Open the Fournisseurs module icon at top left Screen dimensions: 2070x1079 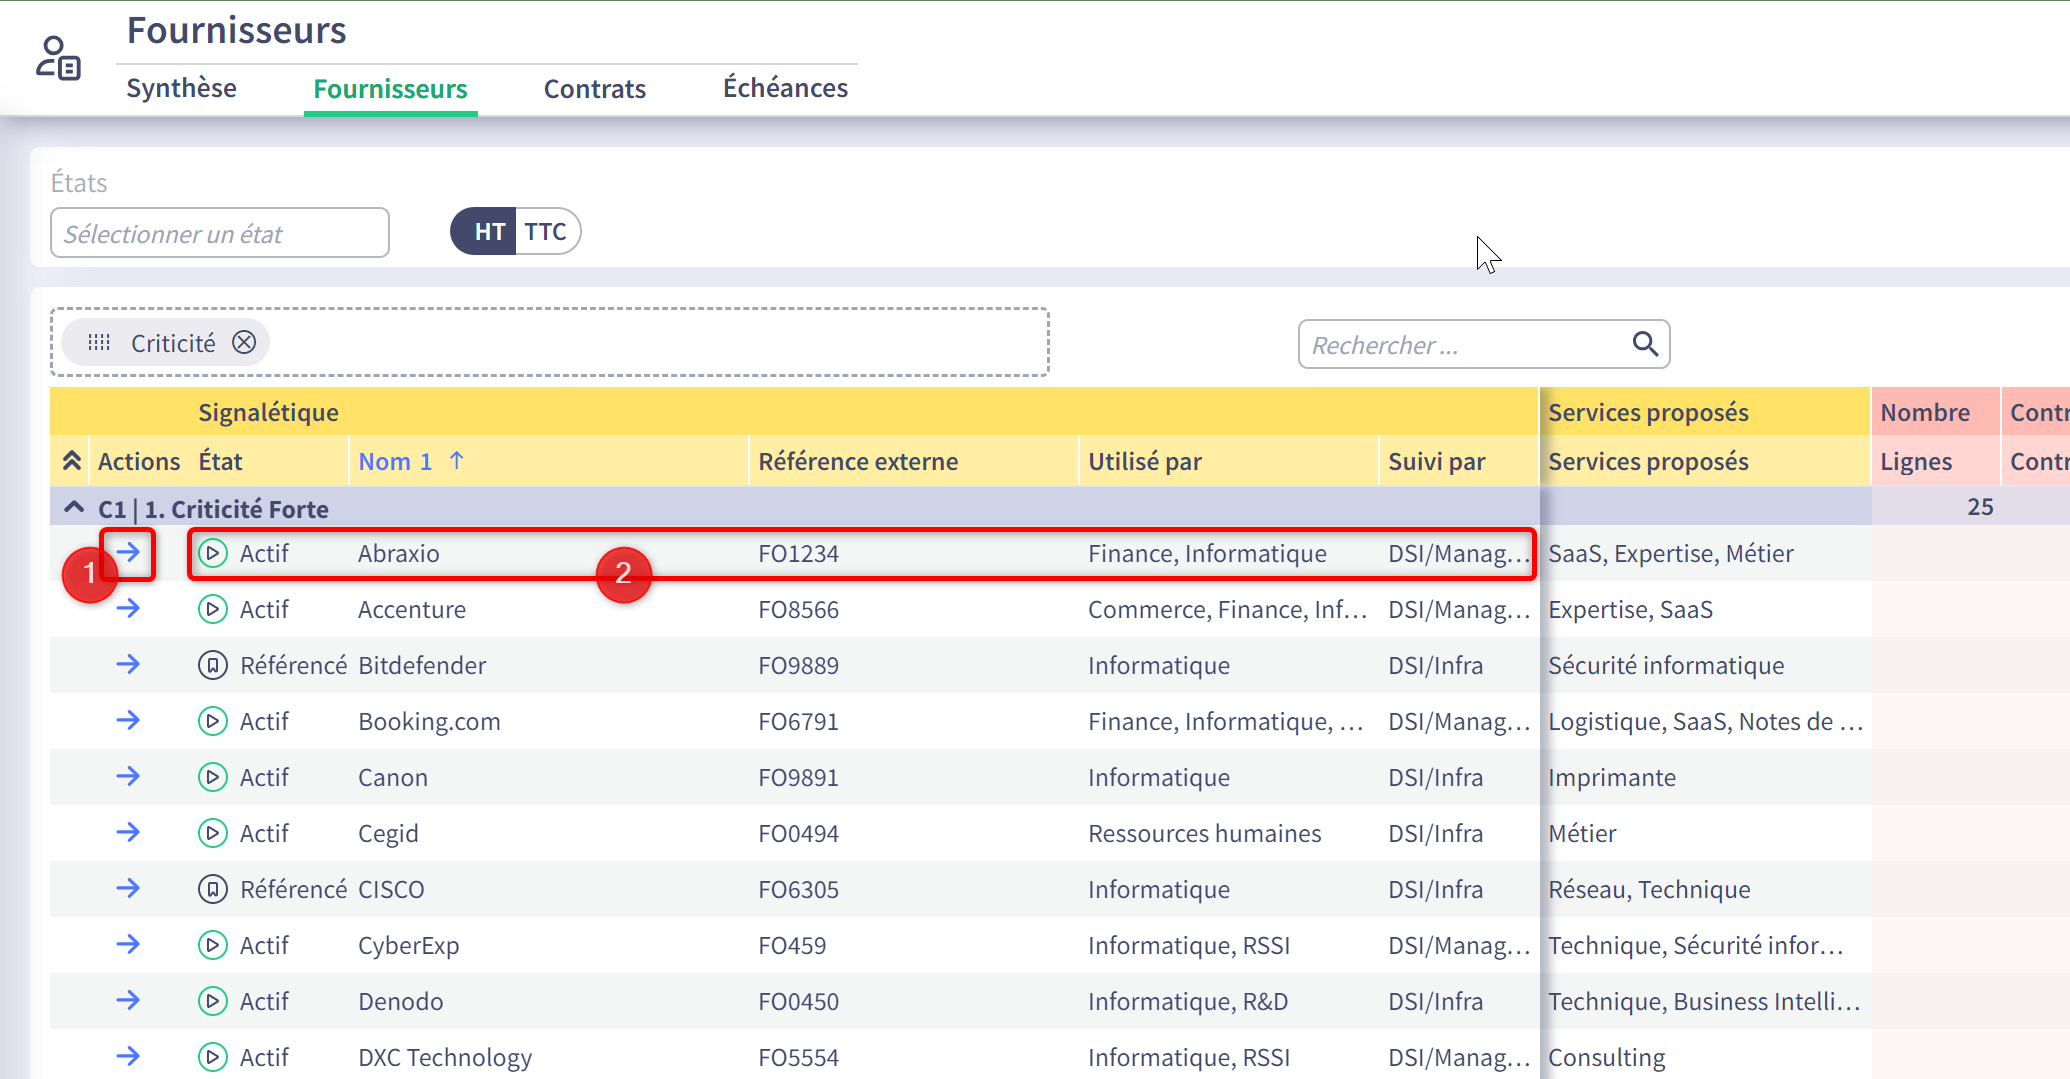[x=58, y=58]
